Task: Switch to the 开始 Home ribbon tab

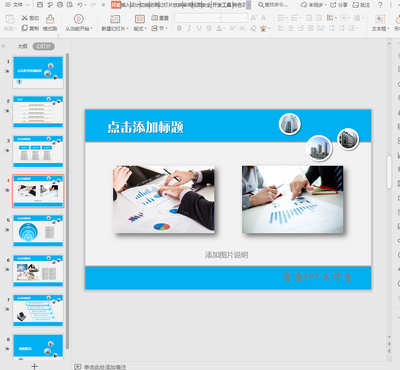Action: (x=115, y=5)
